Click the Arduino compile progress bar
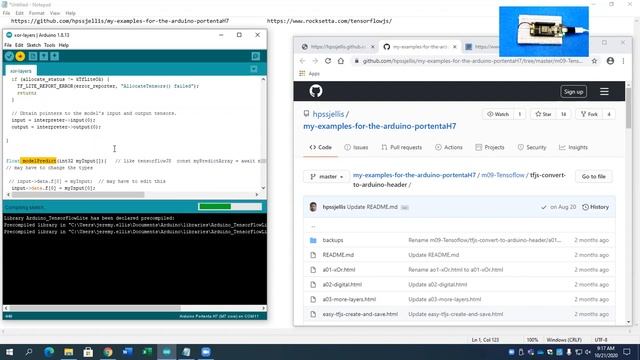 point(230,207)
